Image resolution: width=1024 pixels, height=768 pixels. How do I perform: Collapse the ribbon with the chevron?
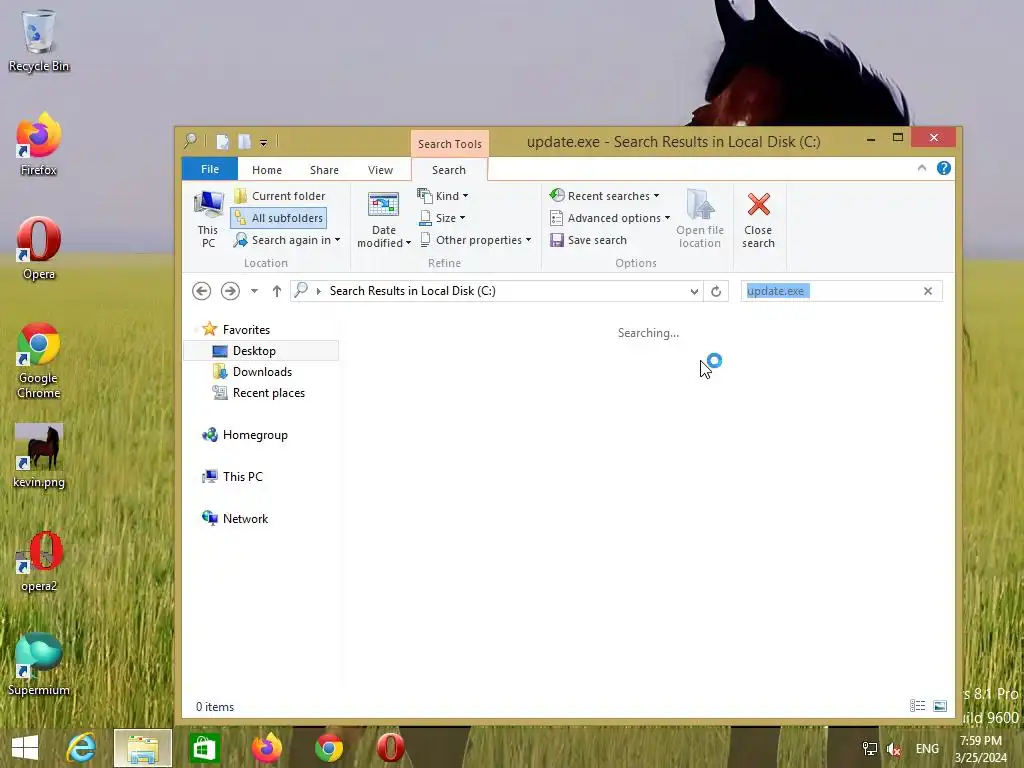click(921, 168)
